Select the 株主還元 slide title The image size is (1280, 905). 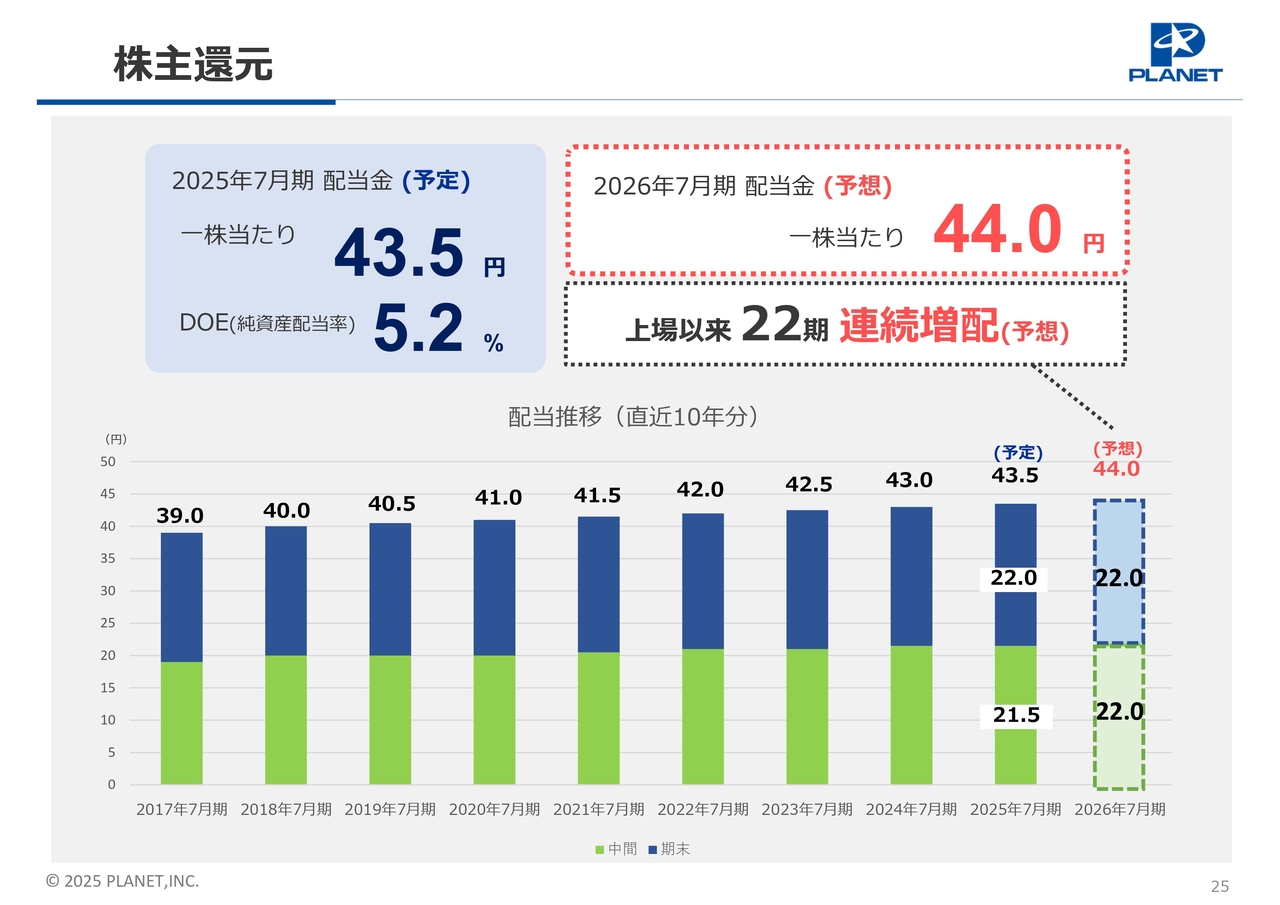coord(193,65)
